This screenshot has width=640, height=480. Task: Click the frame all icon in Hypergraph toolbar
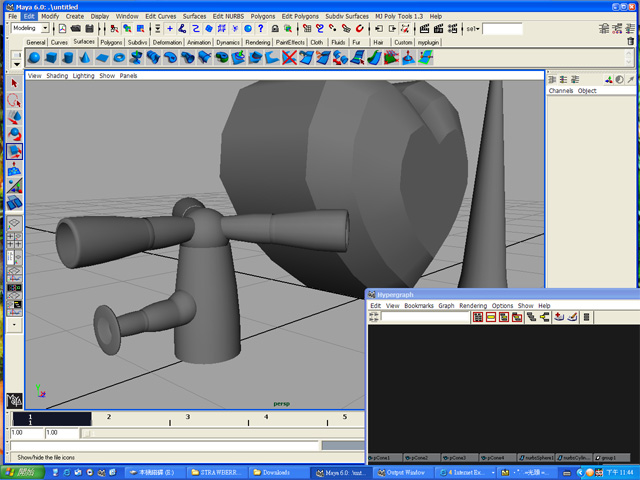(x=478, y=317)
